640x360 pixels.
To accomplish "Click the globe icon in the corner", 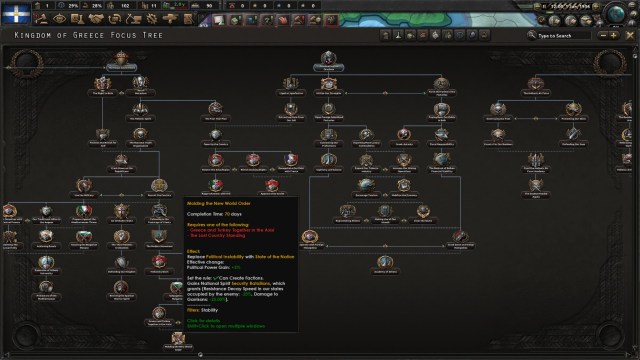I will [616, 14].
